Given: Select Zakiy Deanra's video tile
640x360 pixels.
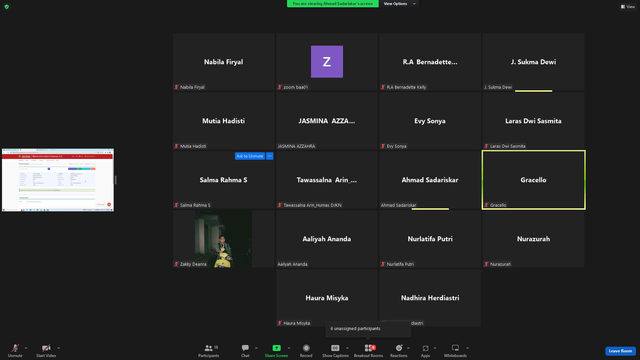Looking at the screenshot, I should (x=223, y=239).
